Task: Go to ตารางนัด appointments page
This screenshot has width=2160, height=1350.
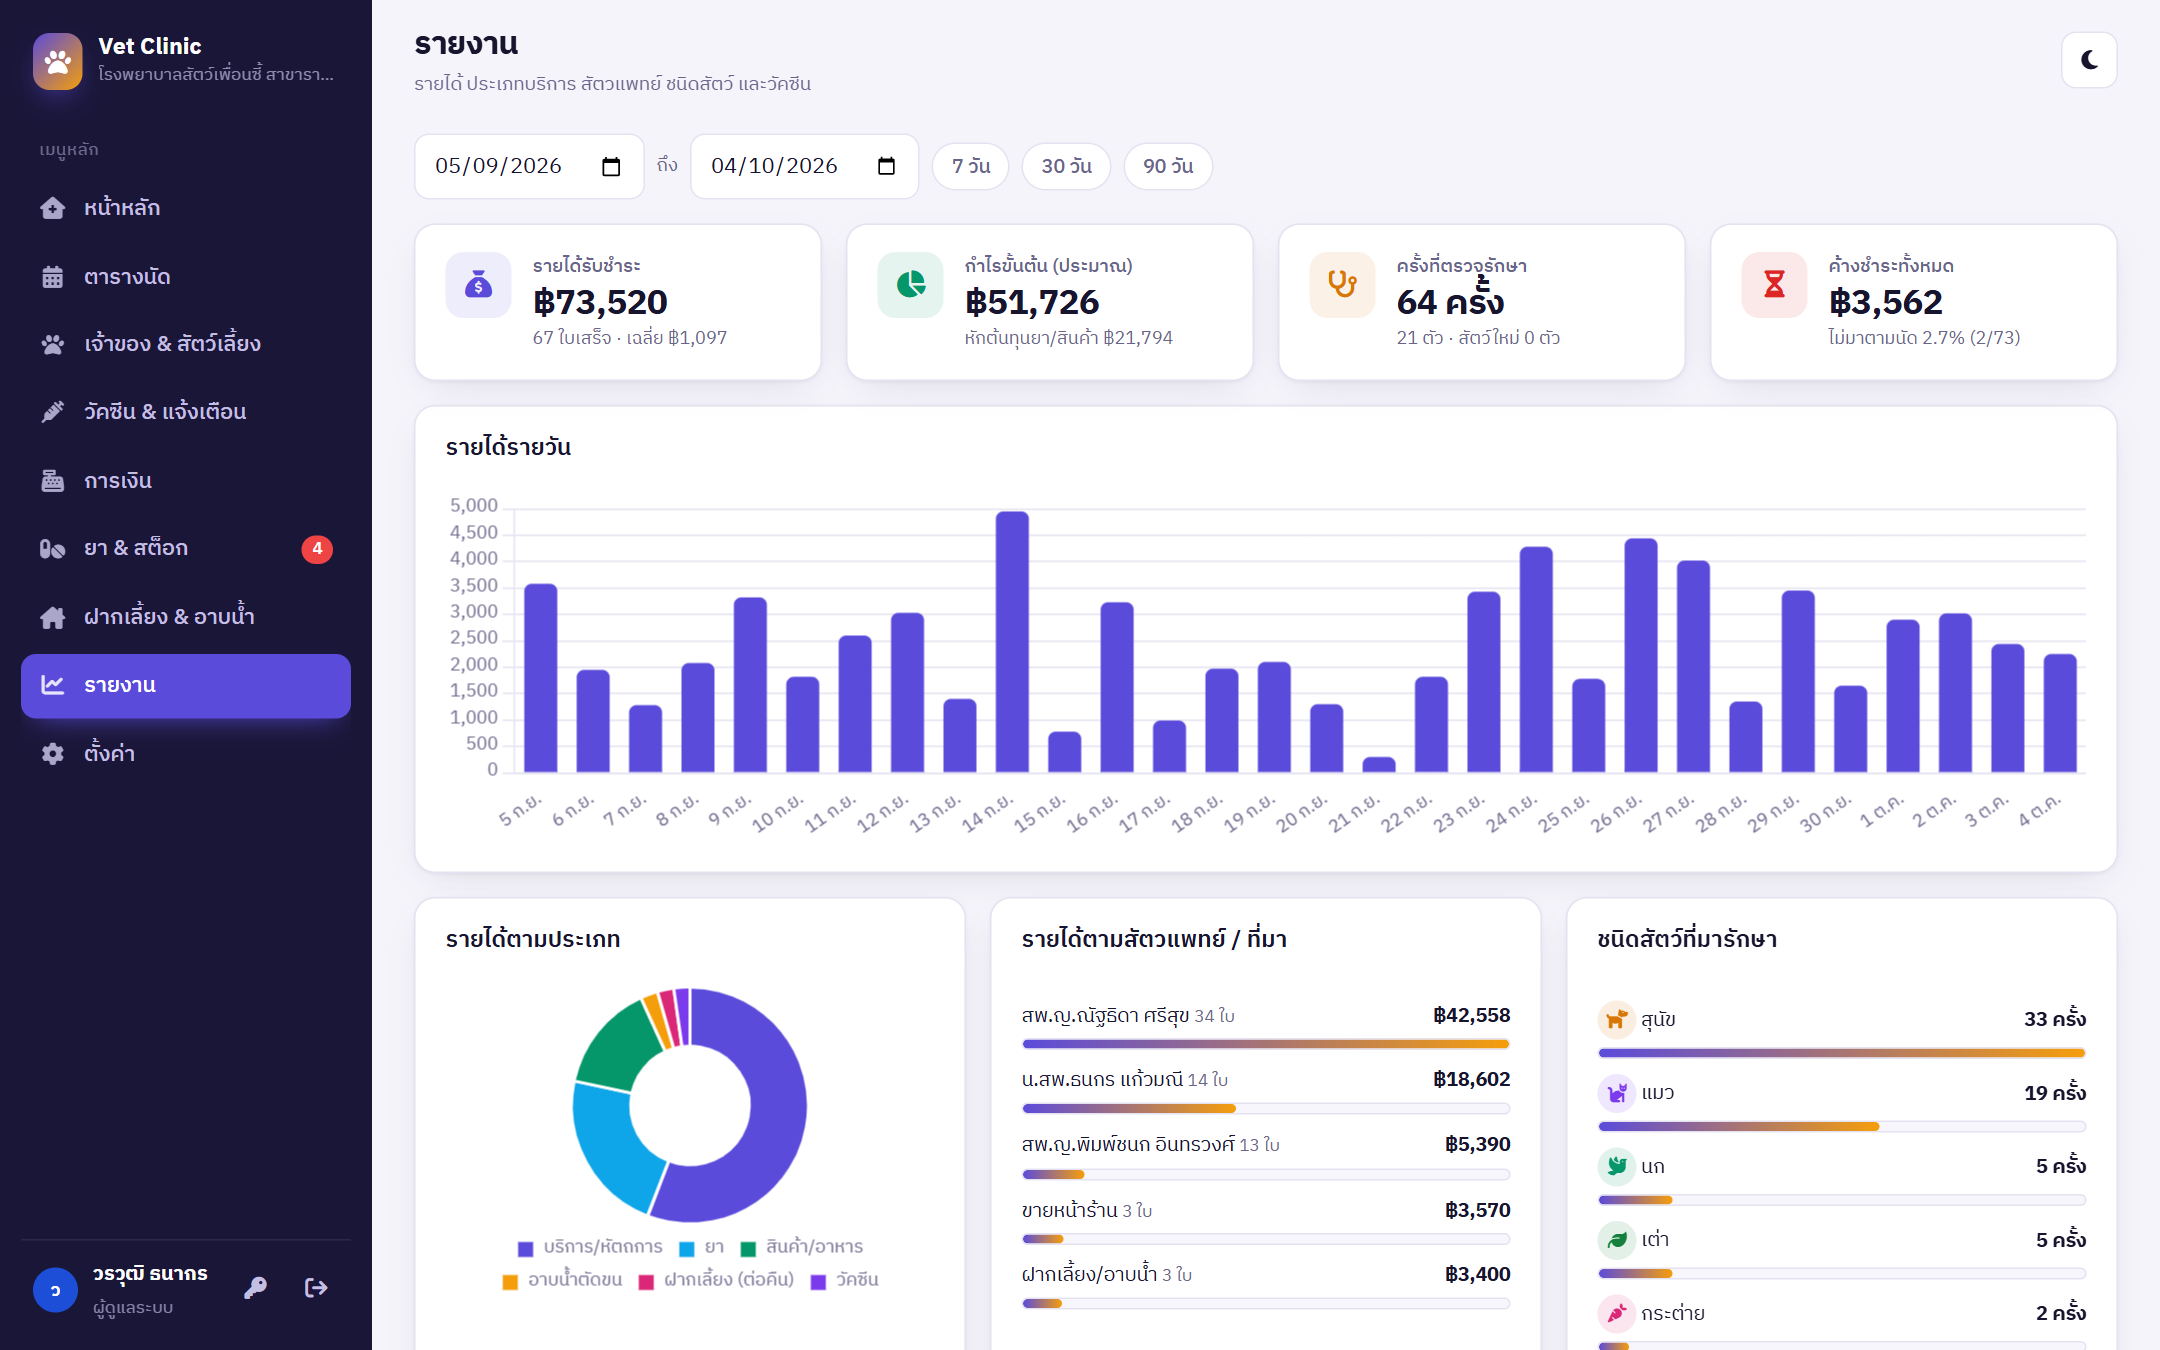Action: [x=186, y=277]
